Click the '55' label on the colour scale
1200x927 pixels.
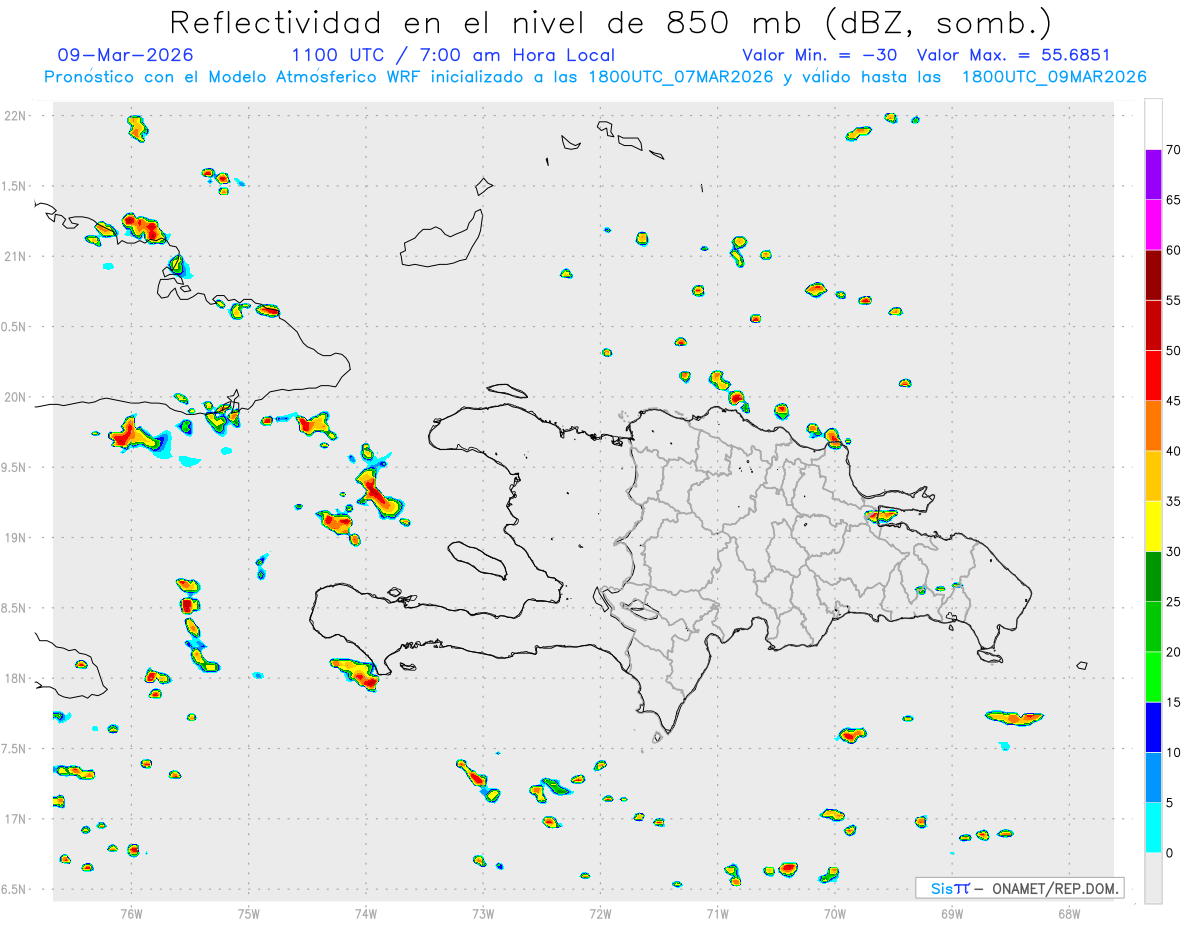[x=1174, y=300]
